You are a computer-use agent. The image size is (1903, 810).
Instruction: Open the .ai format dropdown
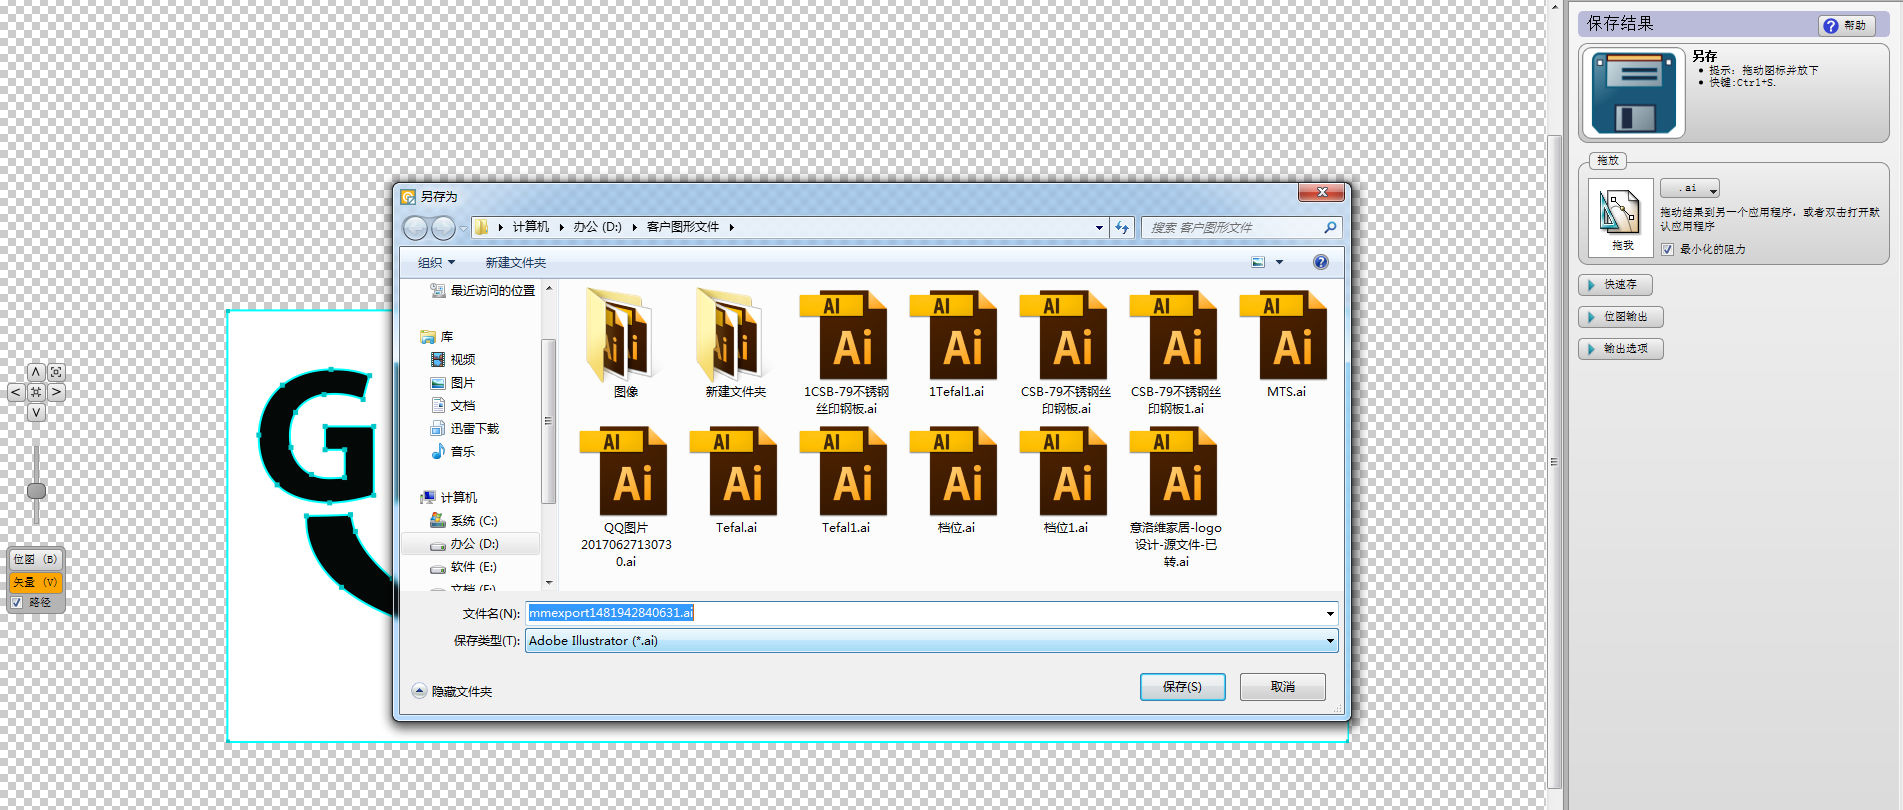pyautogui.click(x=1690, y=189)
